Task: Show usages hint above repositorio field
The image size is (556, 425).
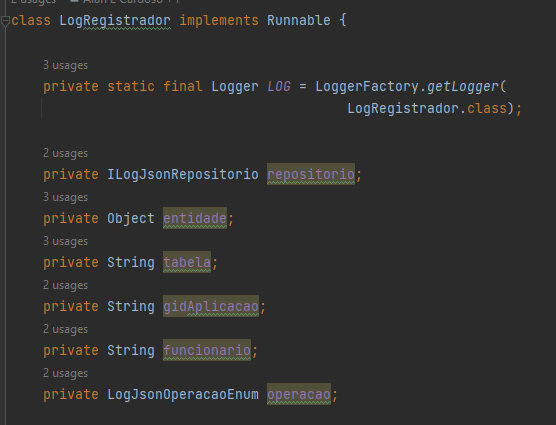Action: [65, 153]
